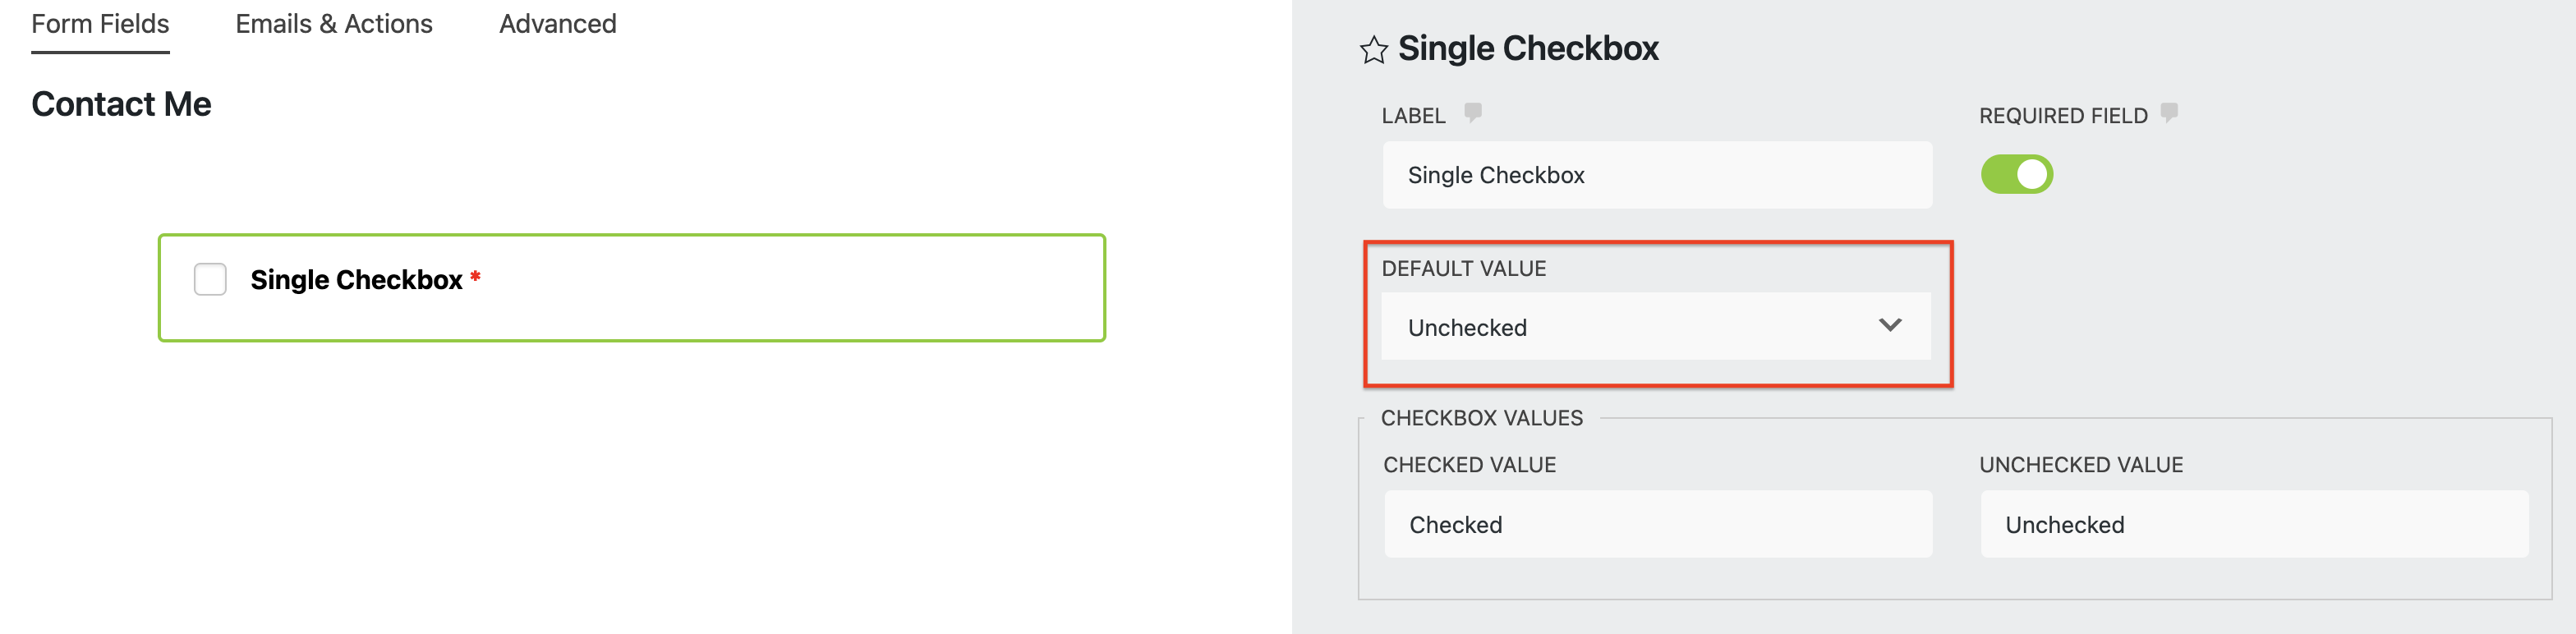The width and height of the screenshot is (2576, 634).
Task: Click the Single Checkbox panel heading
Action: click(1527, 47)
